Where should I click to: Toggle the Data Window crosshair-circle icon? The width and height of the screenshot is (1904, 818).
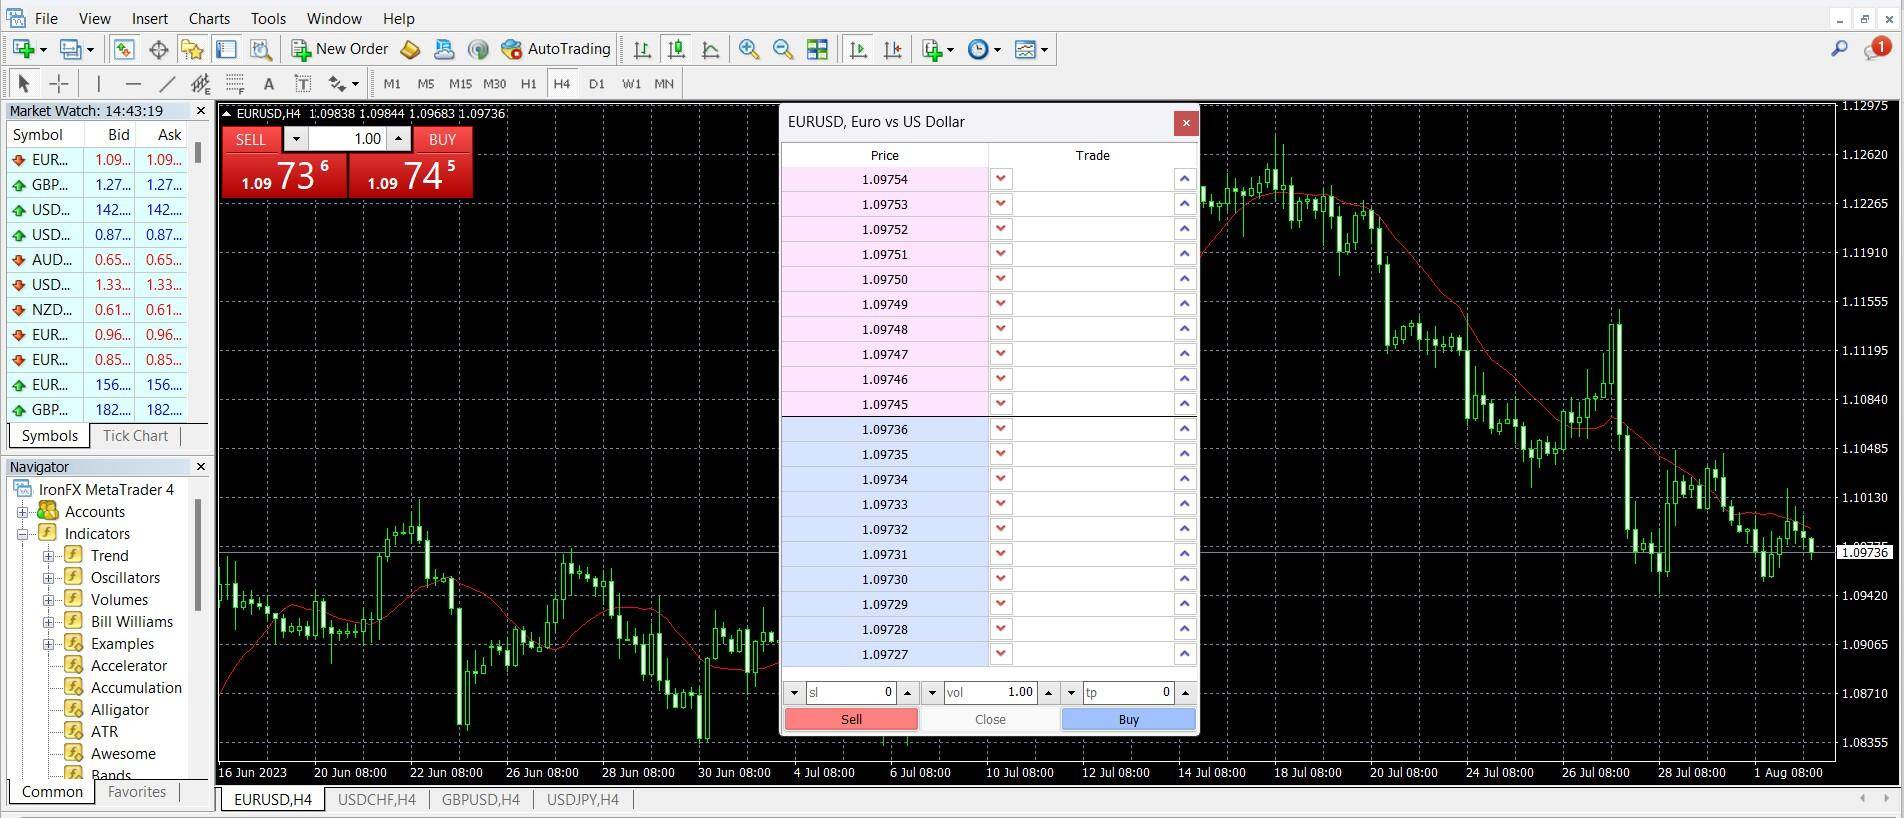[x=158, y=49]
